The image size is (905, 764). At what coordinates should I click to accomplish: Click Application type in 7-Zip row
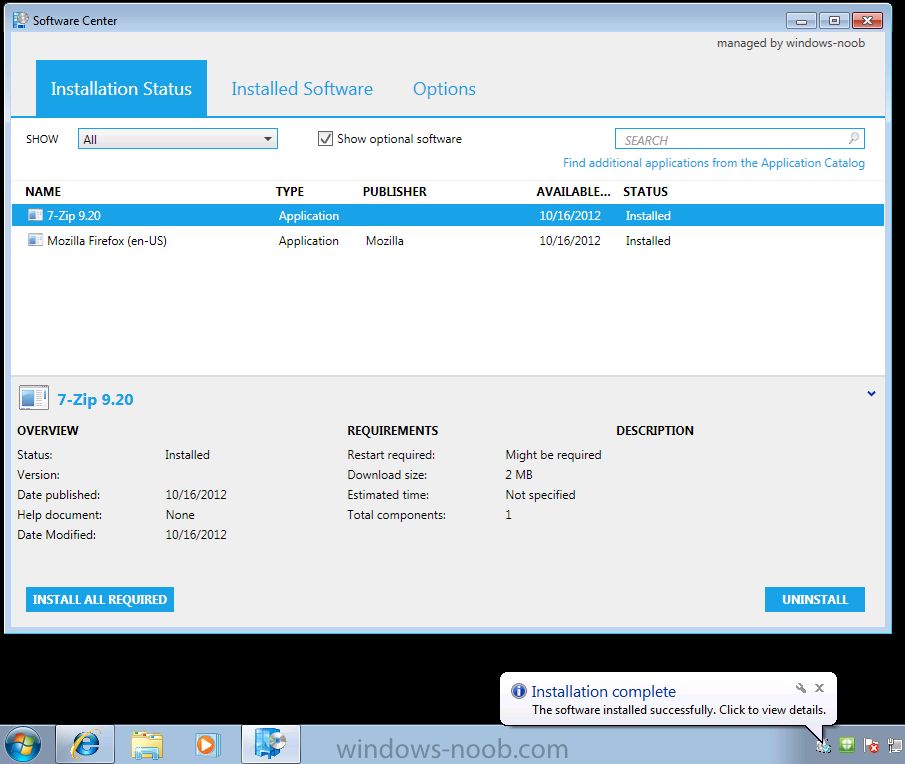309,216
